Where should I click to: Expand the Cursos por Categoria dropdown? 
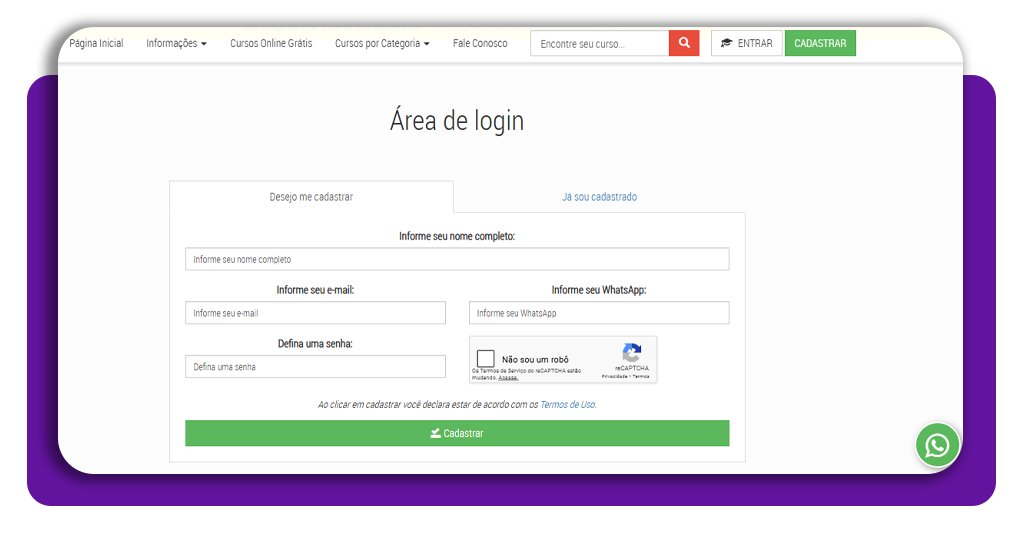[x=382, y=44]
